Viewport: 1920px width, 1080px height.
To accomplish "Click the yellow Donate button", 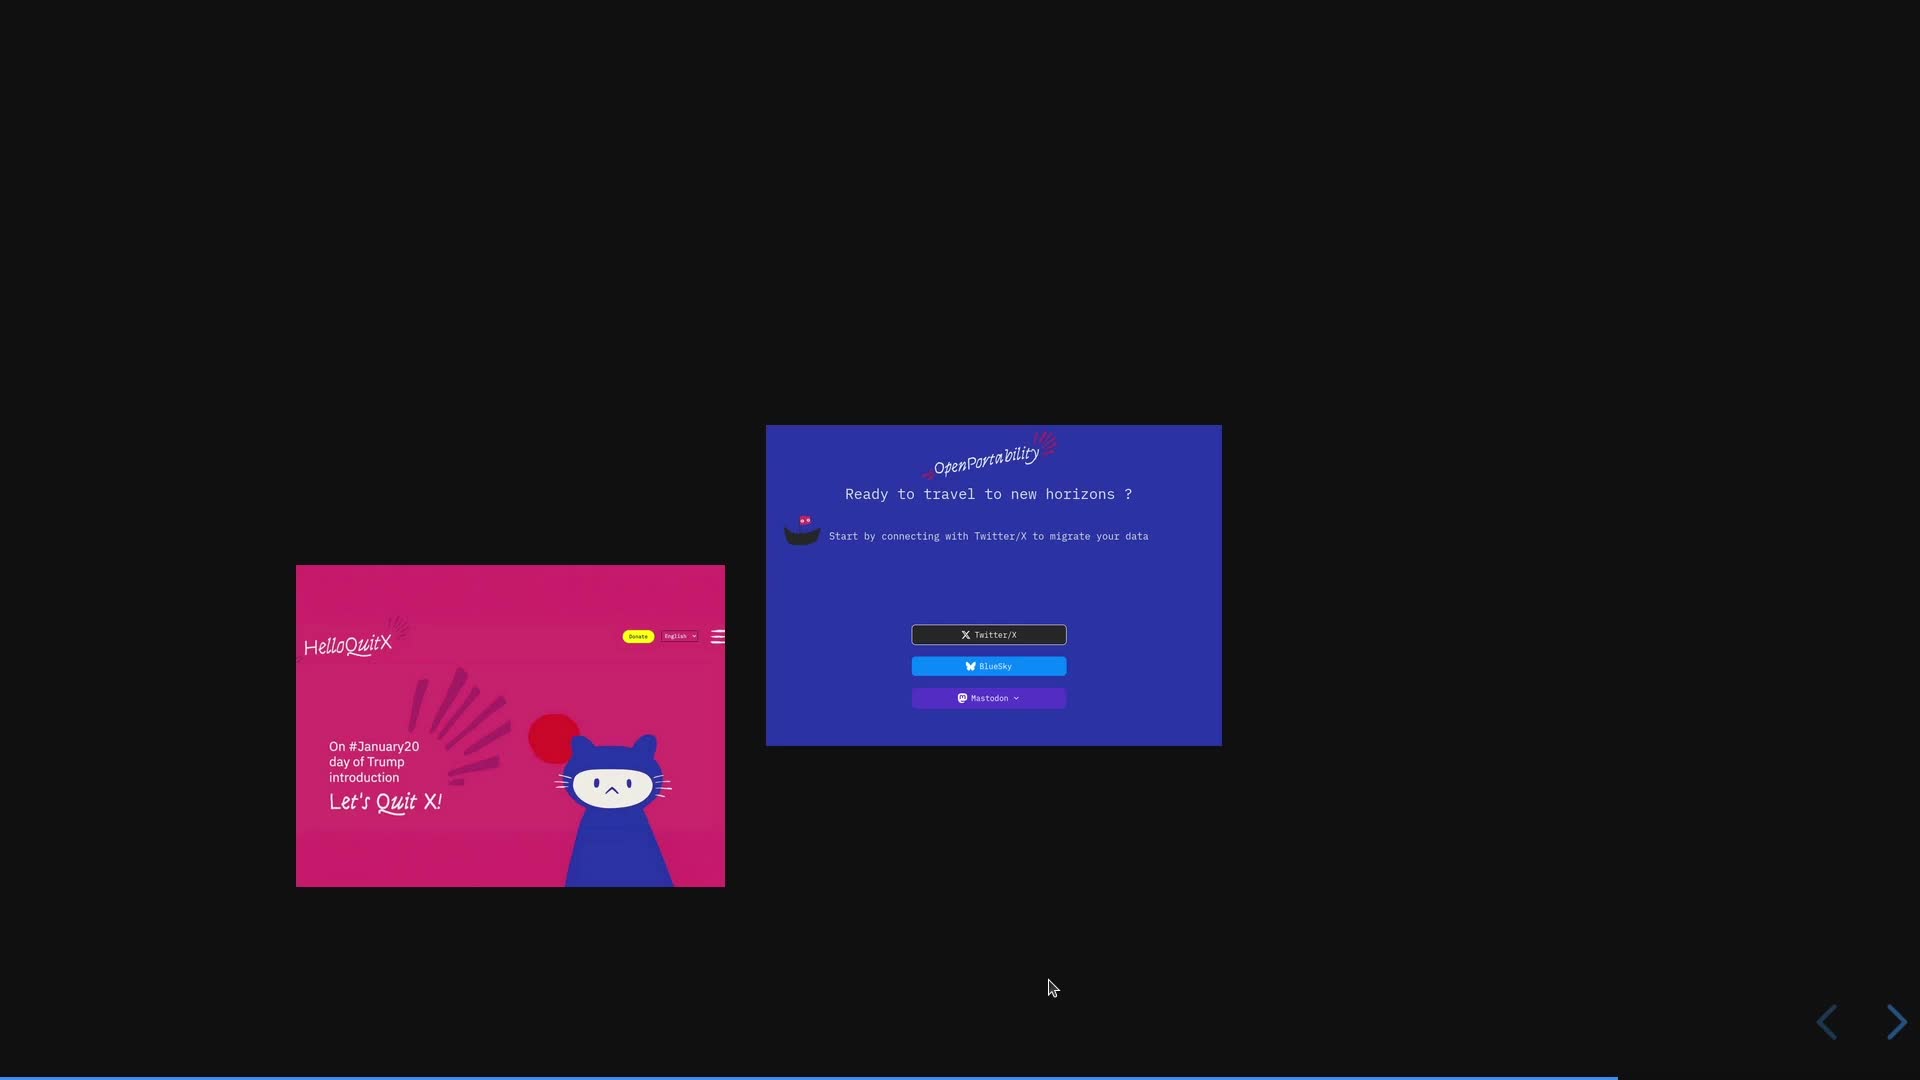I will point(638,636).
